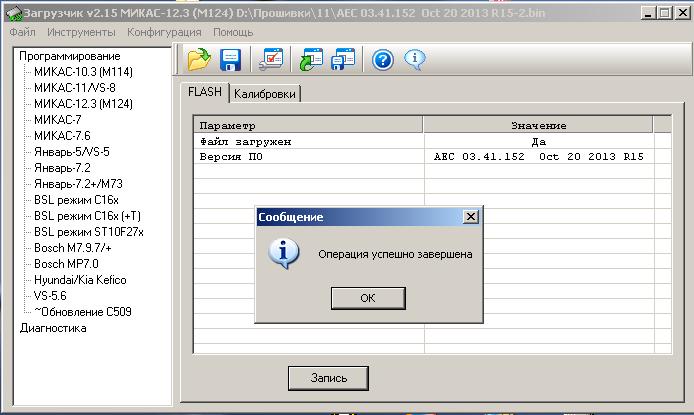694x415 pixels.
Task: Open the Конфигурация menu
Action: [x=164, y=32]
